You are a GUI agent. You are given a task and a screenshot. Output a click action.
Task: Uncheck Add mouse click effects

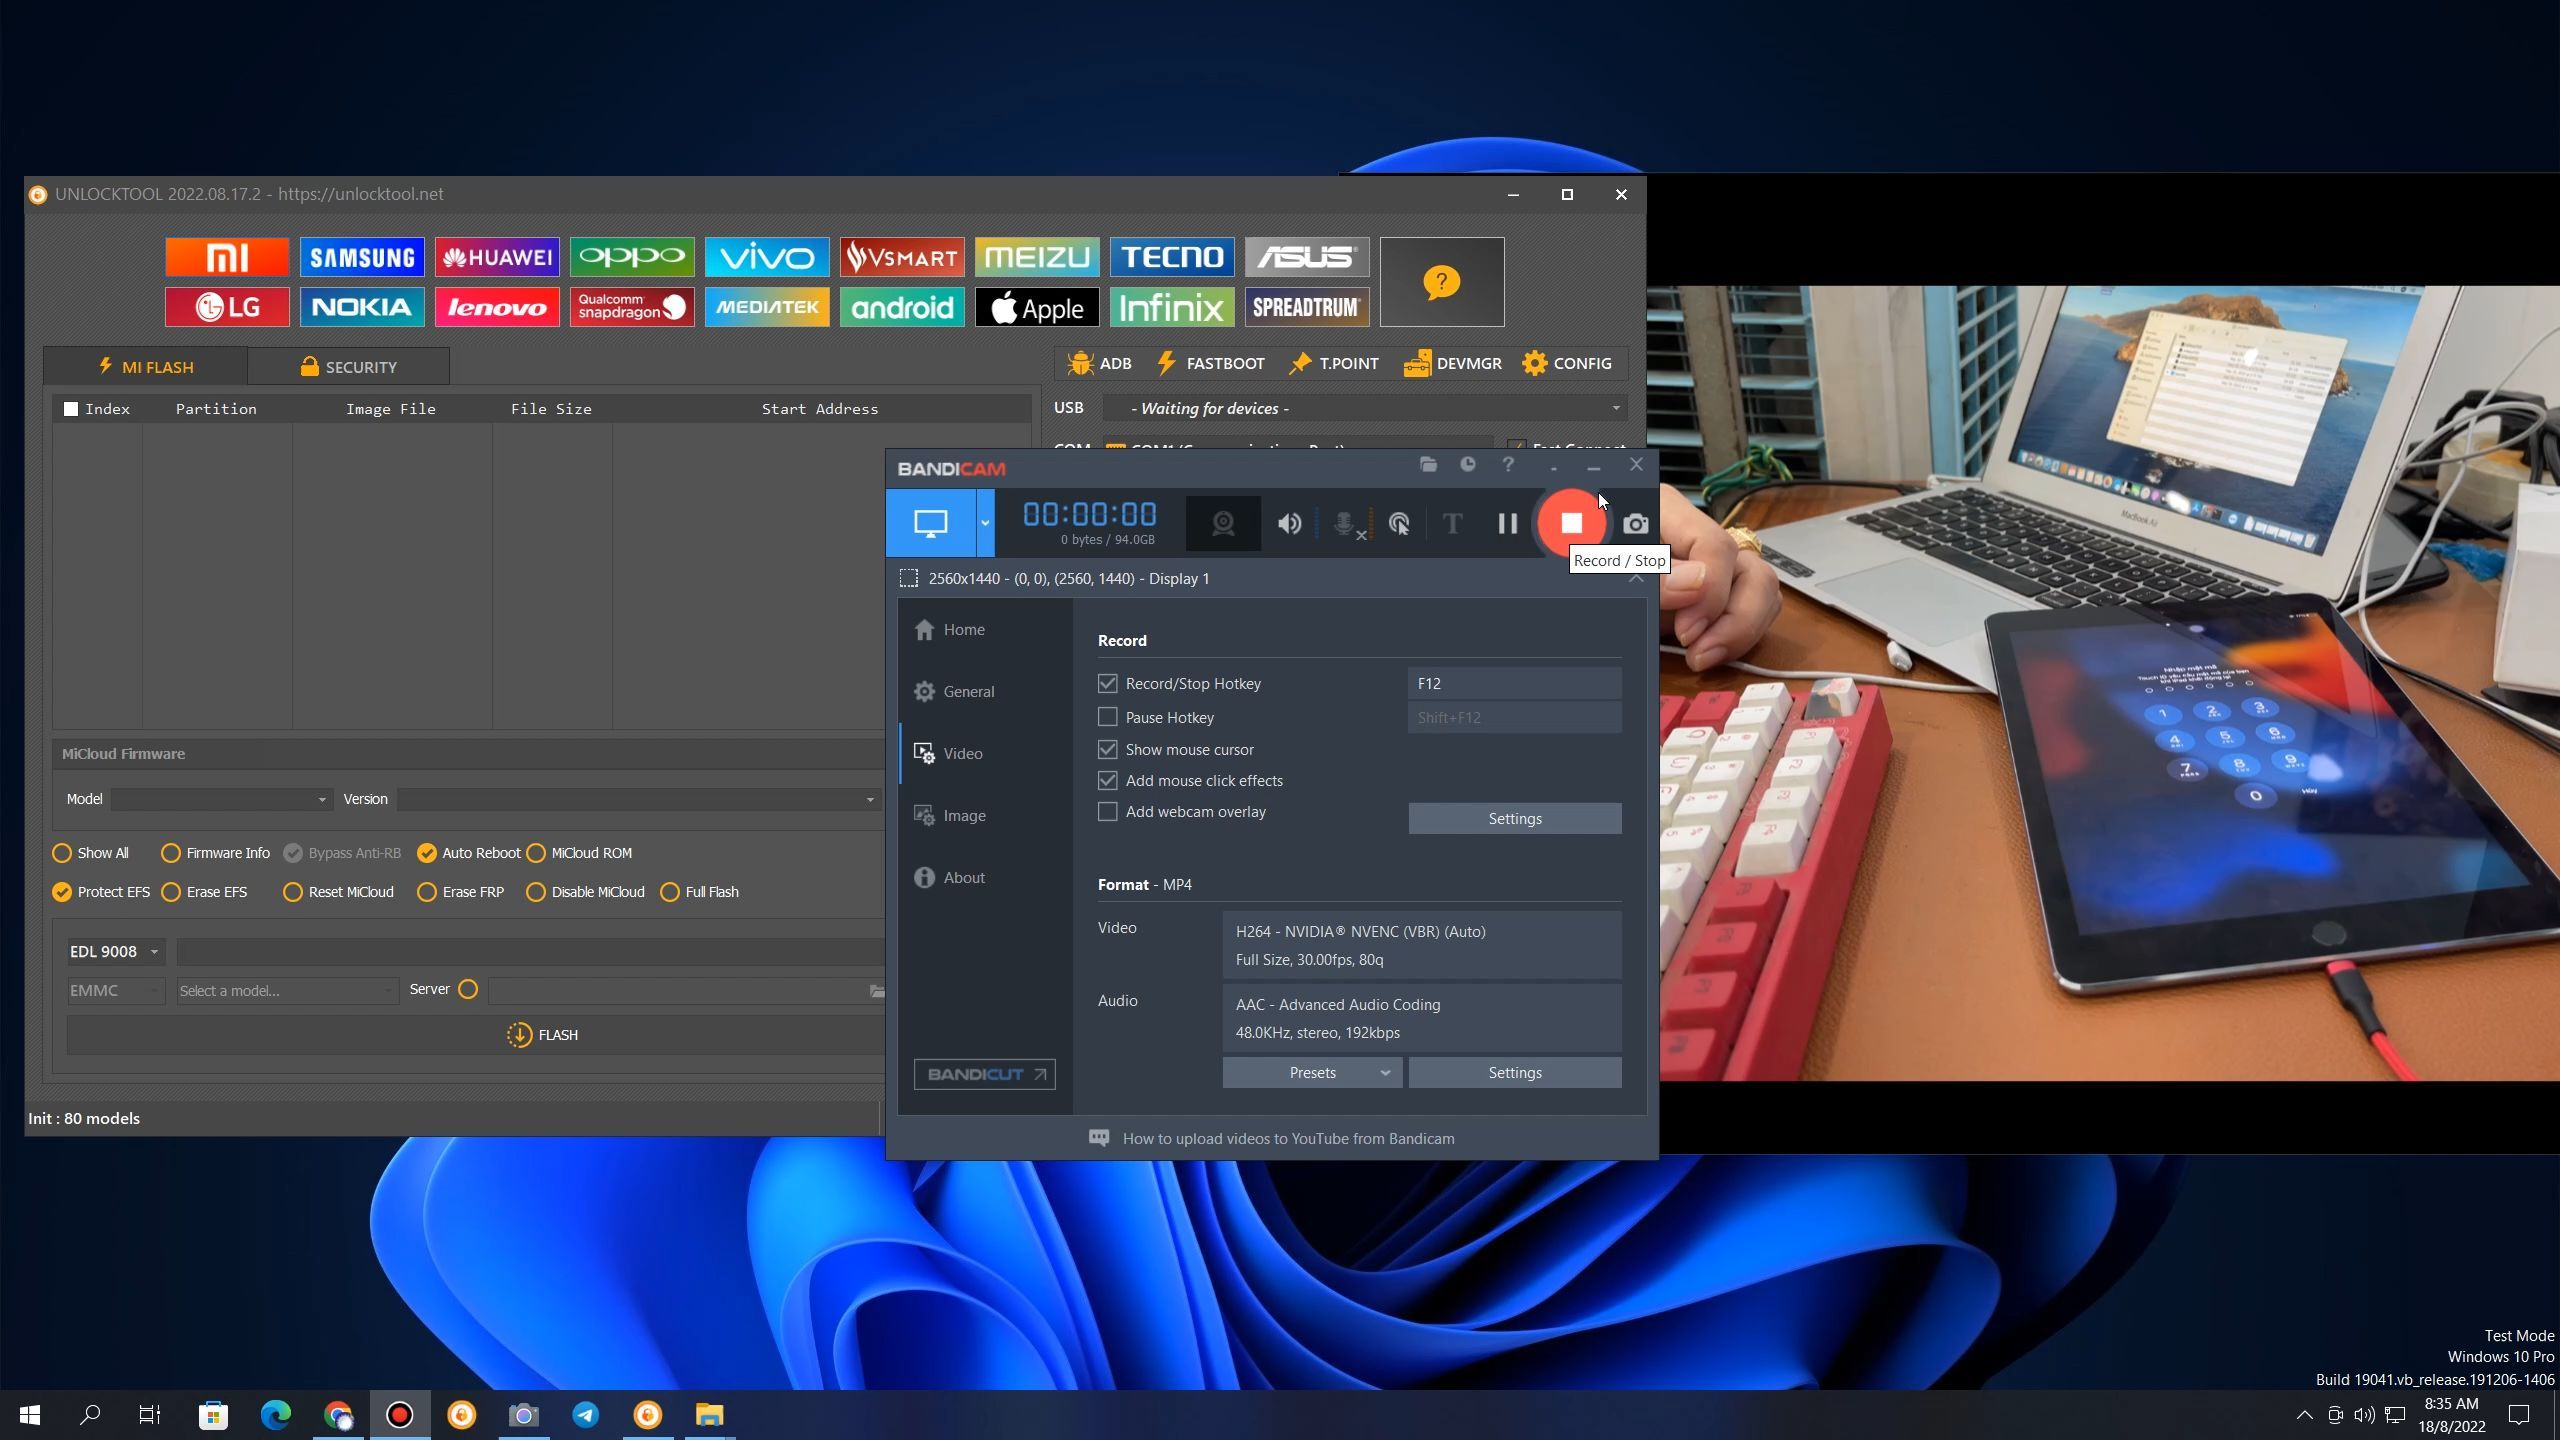(x=1107, y=780)
